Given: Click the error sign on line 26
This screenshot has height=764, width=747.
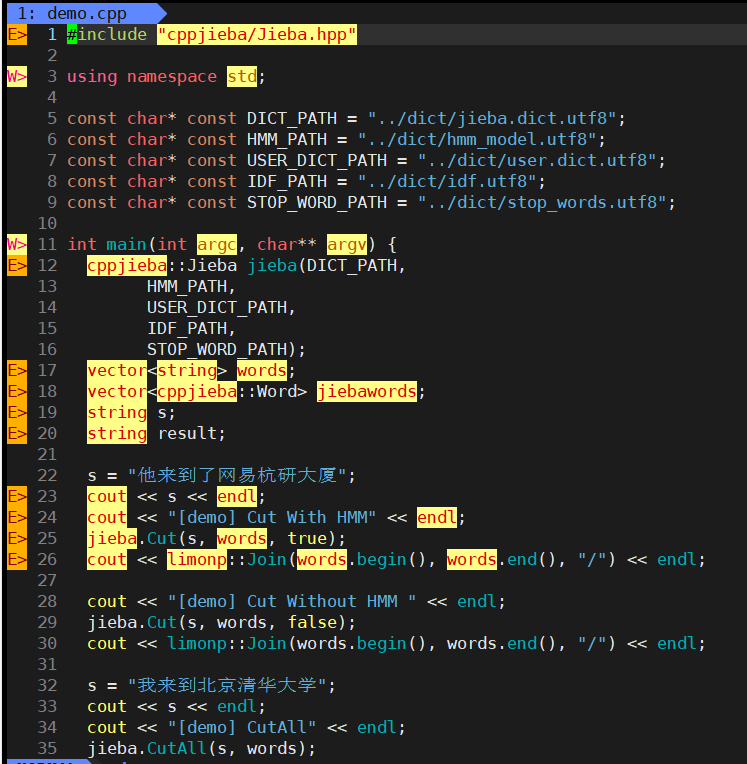Looking at the screenshot, I should pyautogui.click(x=17, y=559).
